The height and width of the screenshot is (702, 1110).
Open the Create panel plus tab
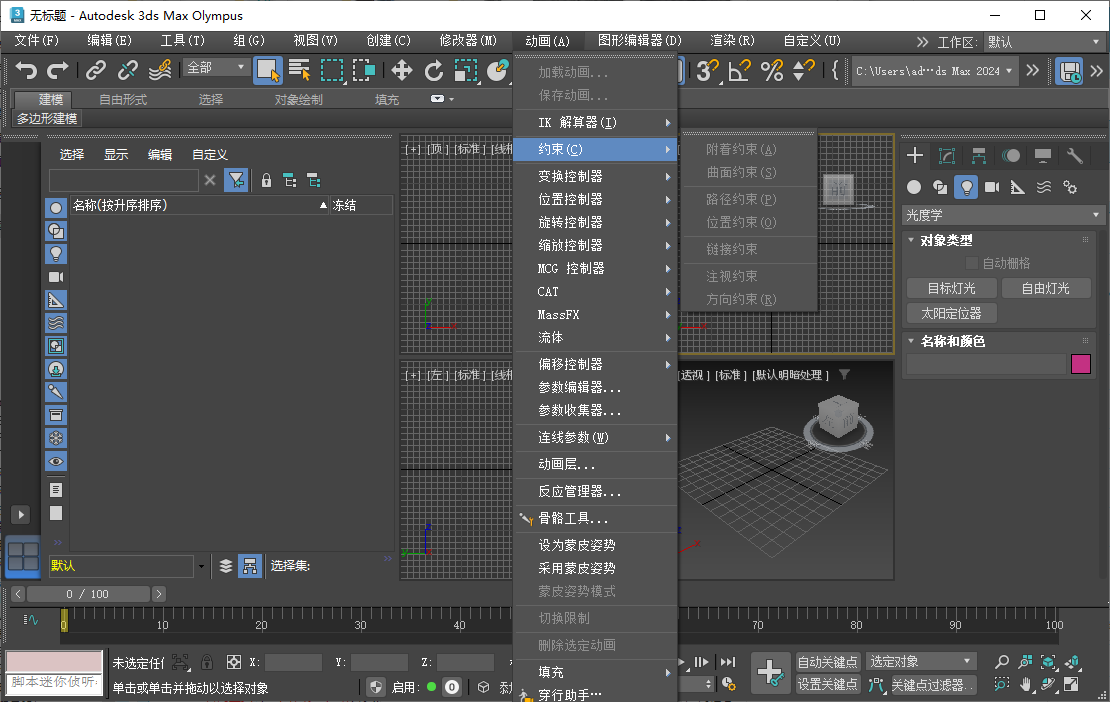[x=915, y=156]
